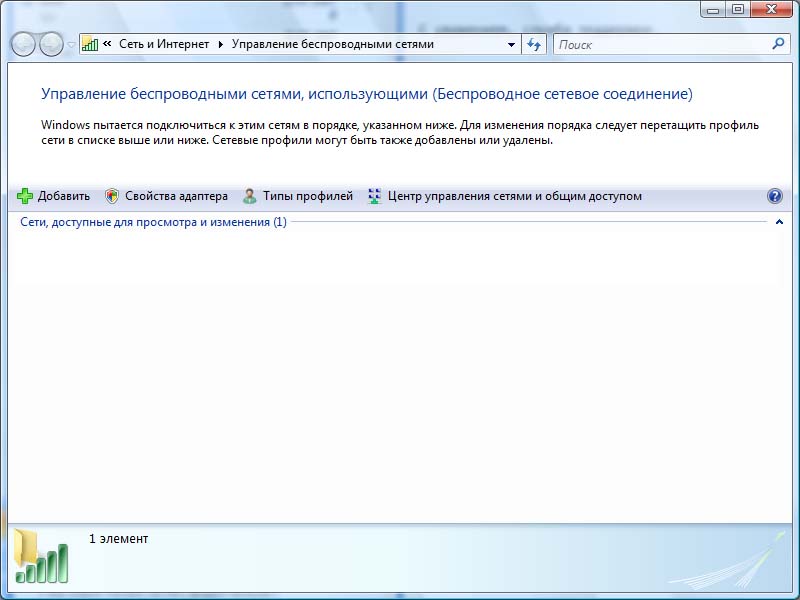Click the shield icon for adapter properties
800x600 pixels.
[112, 196]
